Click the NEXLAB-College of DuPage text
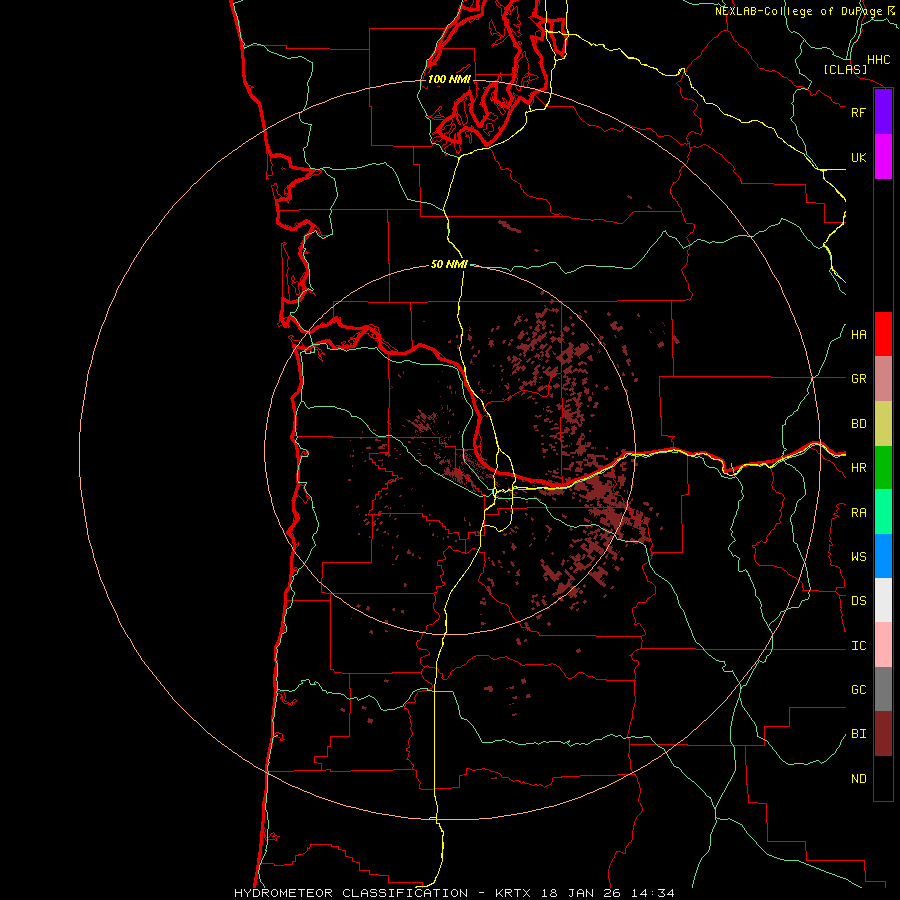Viewport: 900px width, 900px height. 798,11
